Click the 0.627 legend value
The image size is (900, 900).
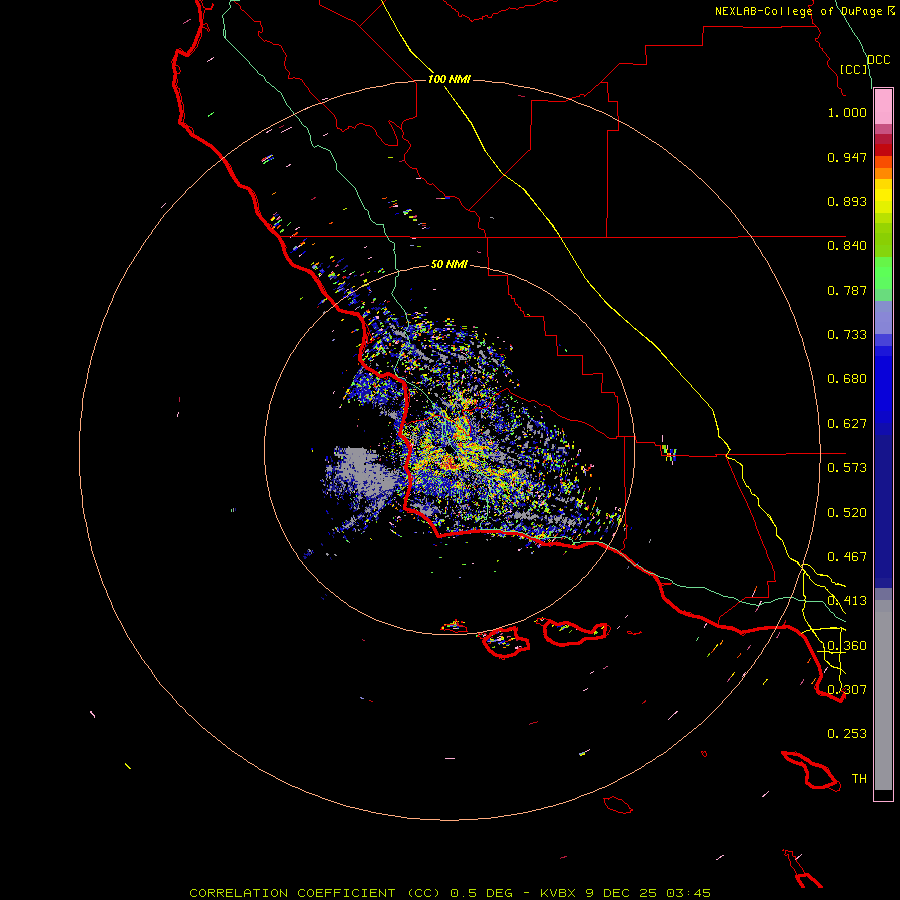pyautogui.click(x=847, y=424)
